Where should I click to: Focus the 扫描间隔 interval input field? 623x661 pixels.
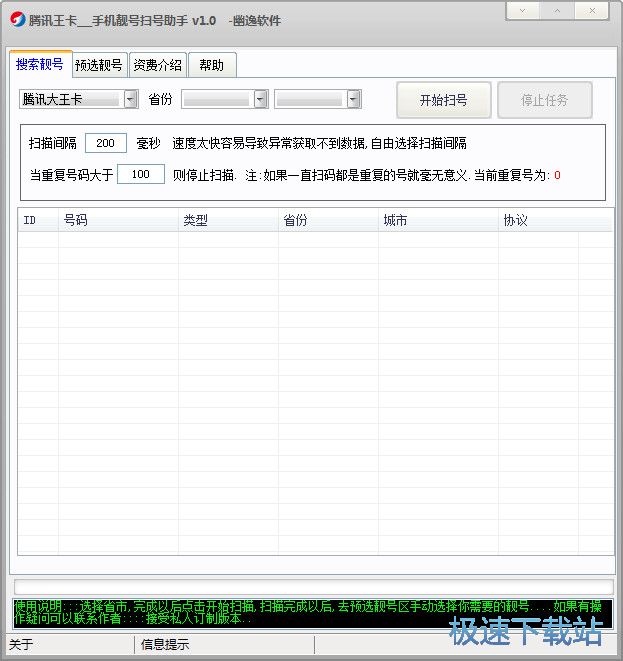[106, 143]
